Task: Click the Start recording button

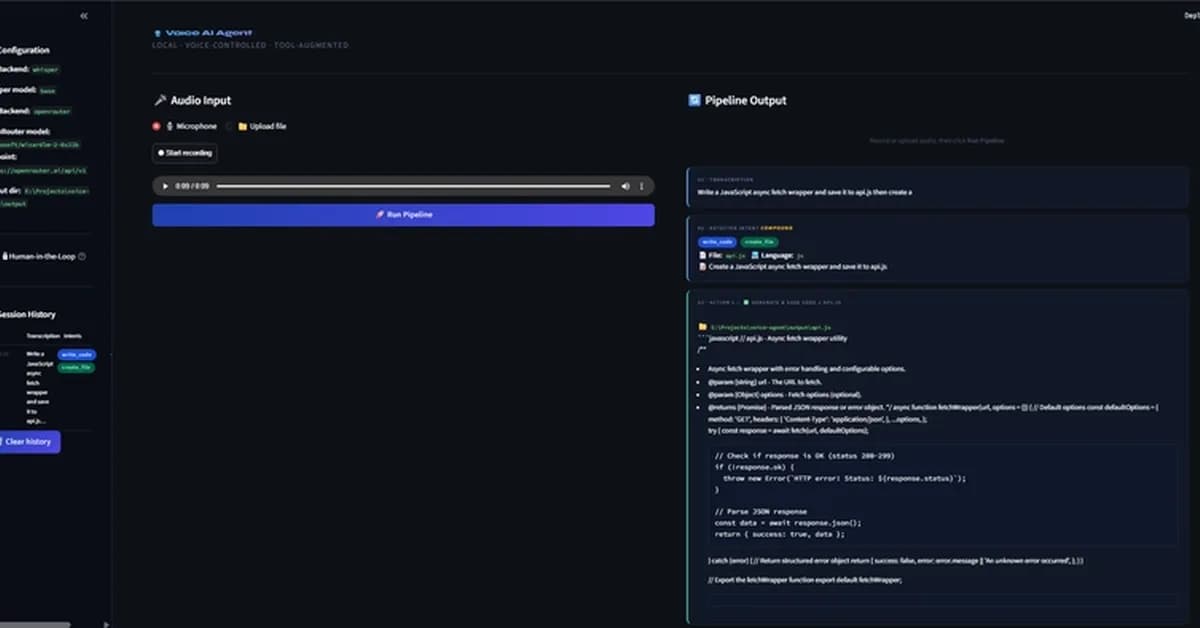Action: point(183,152)
